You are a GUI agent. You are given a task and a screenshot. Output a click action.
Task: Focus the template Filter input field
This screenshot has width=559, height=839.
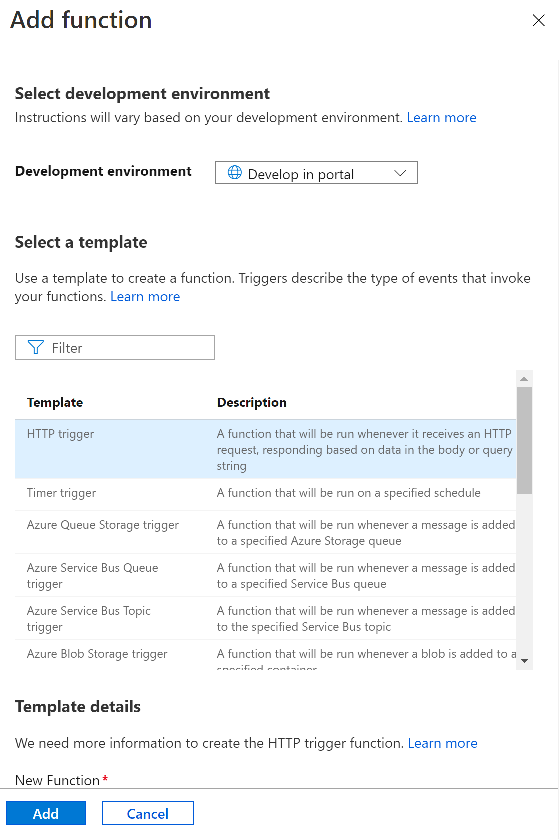coord(115,348)
